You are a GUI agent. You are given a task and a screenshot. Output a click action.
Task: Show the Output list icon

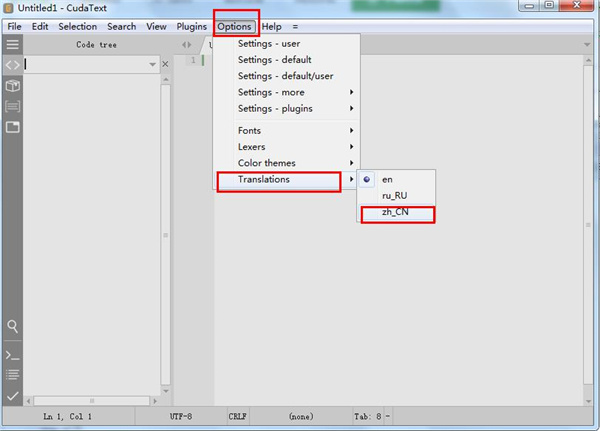12,375
